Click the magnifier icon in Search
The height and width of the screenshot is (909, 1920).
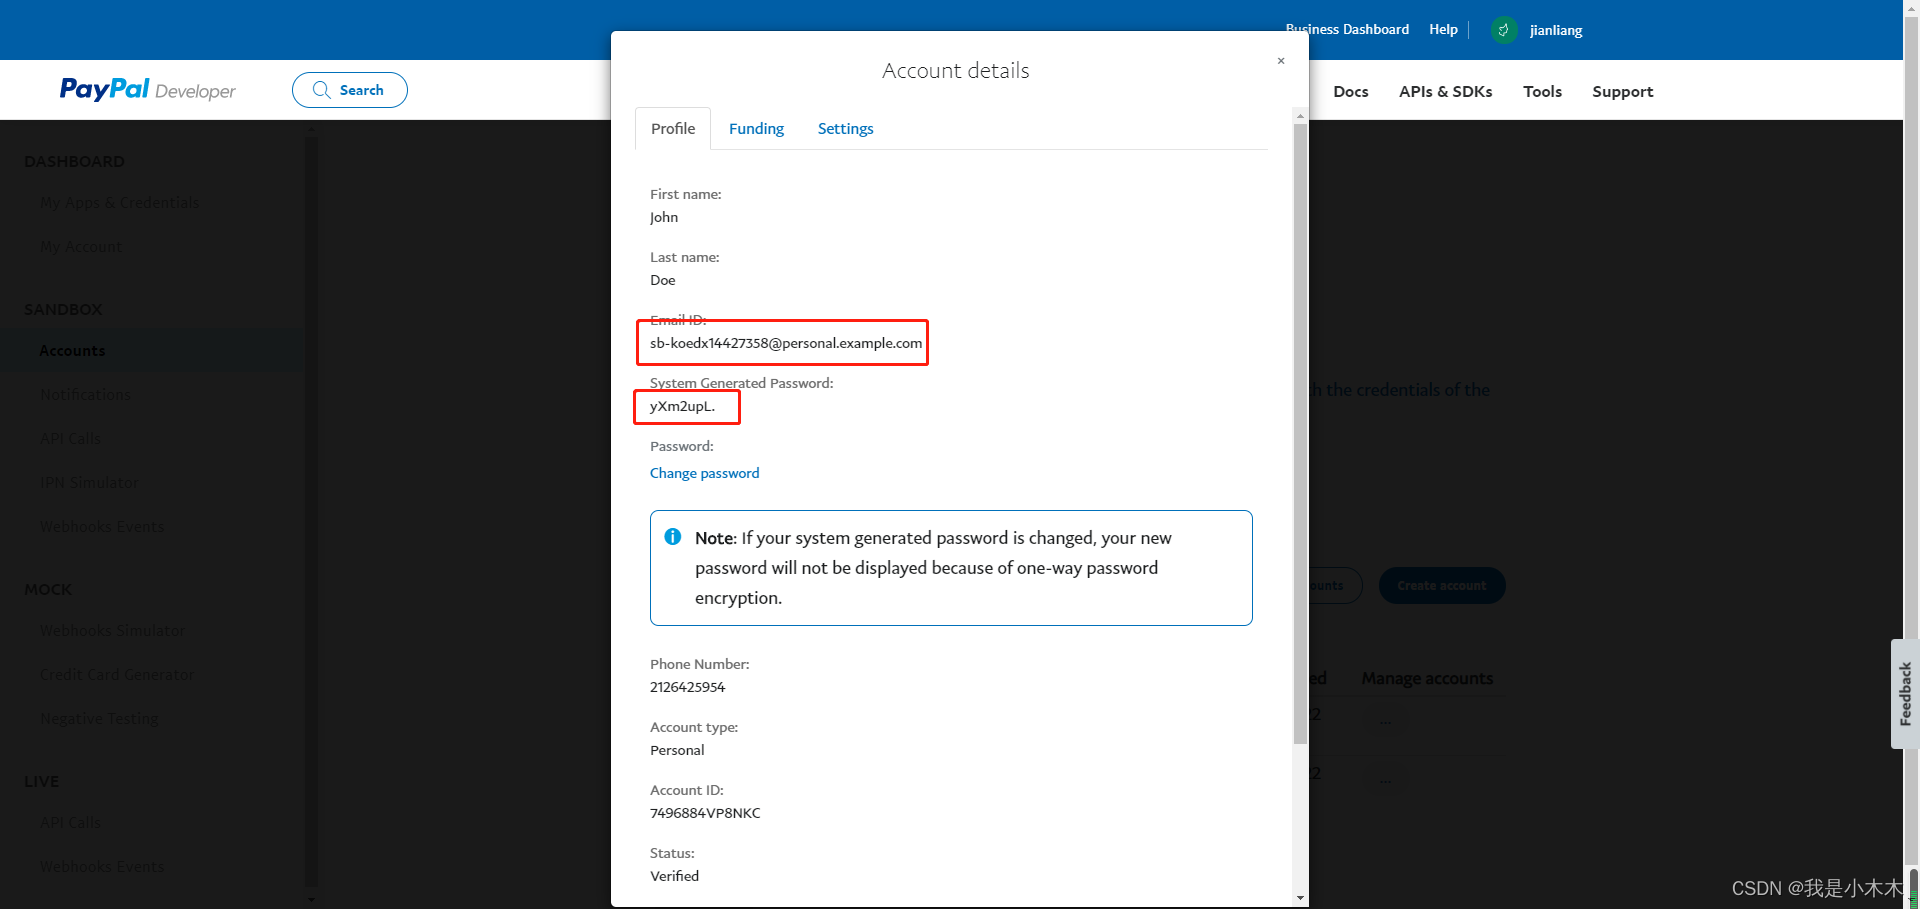321,90
